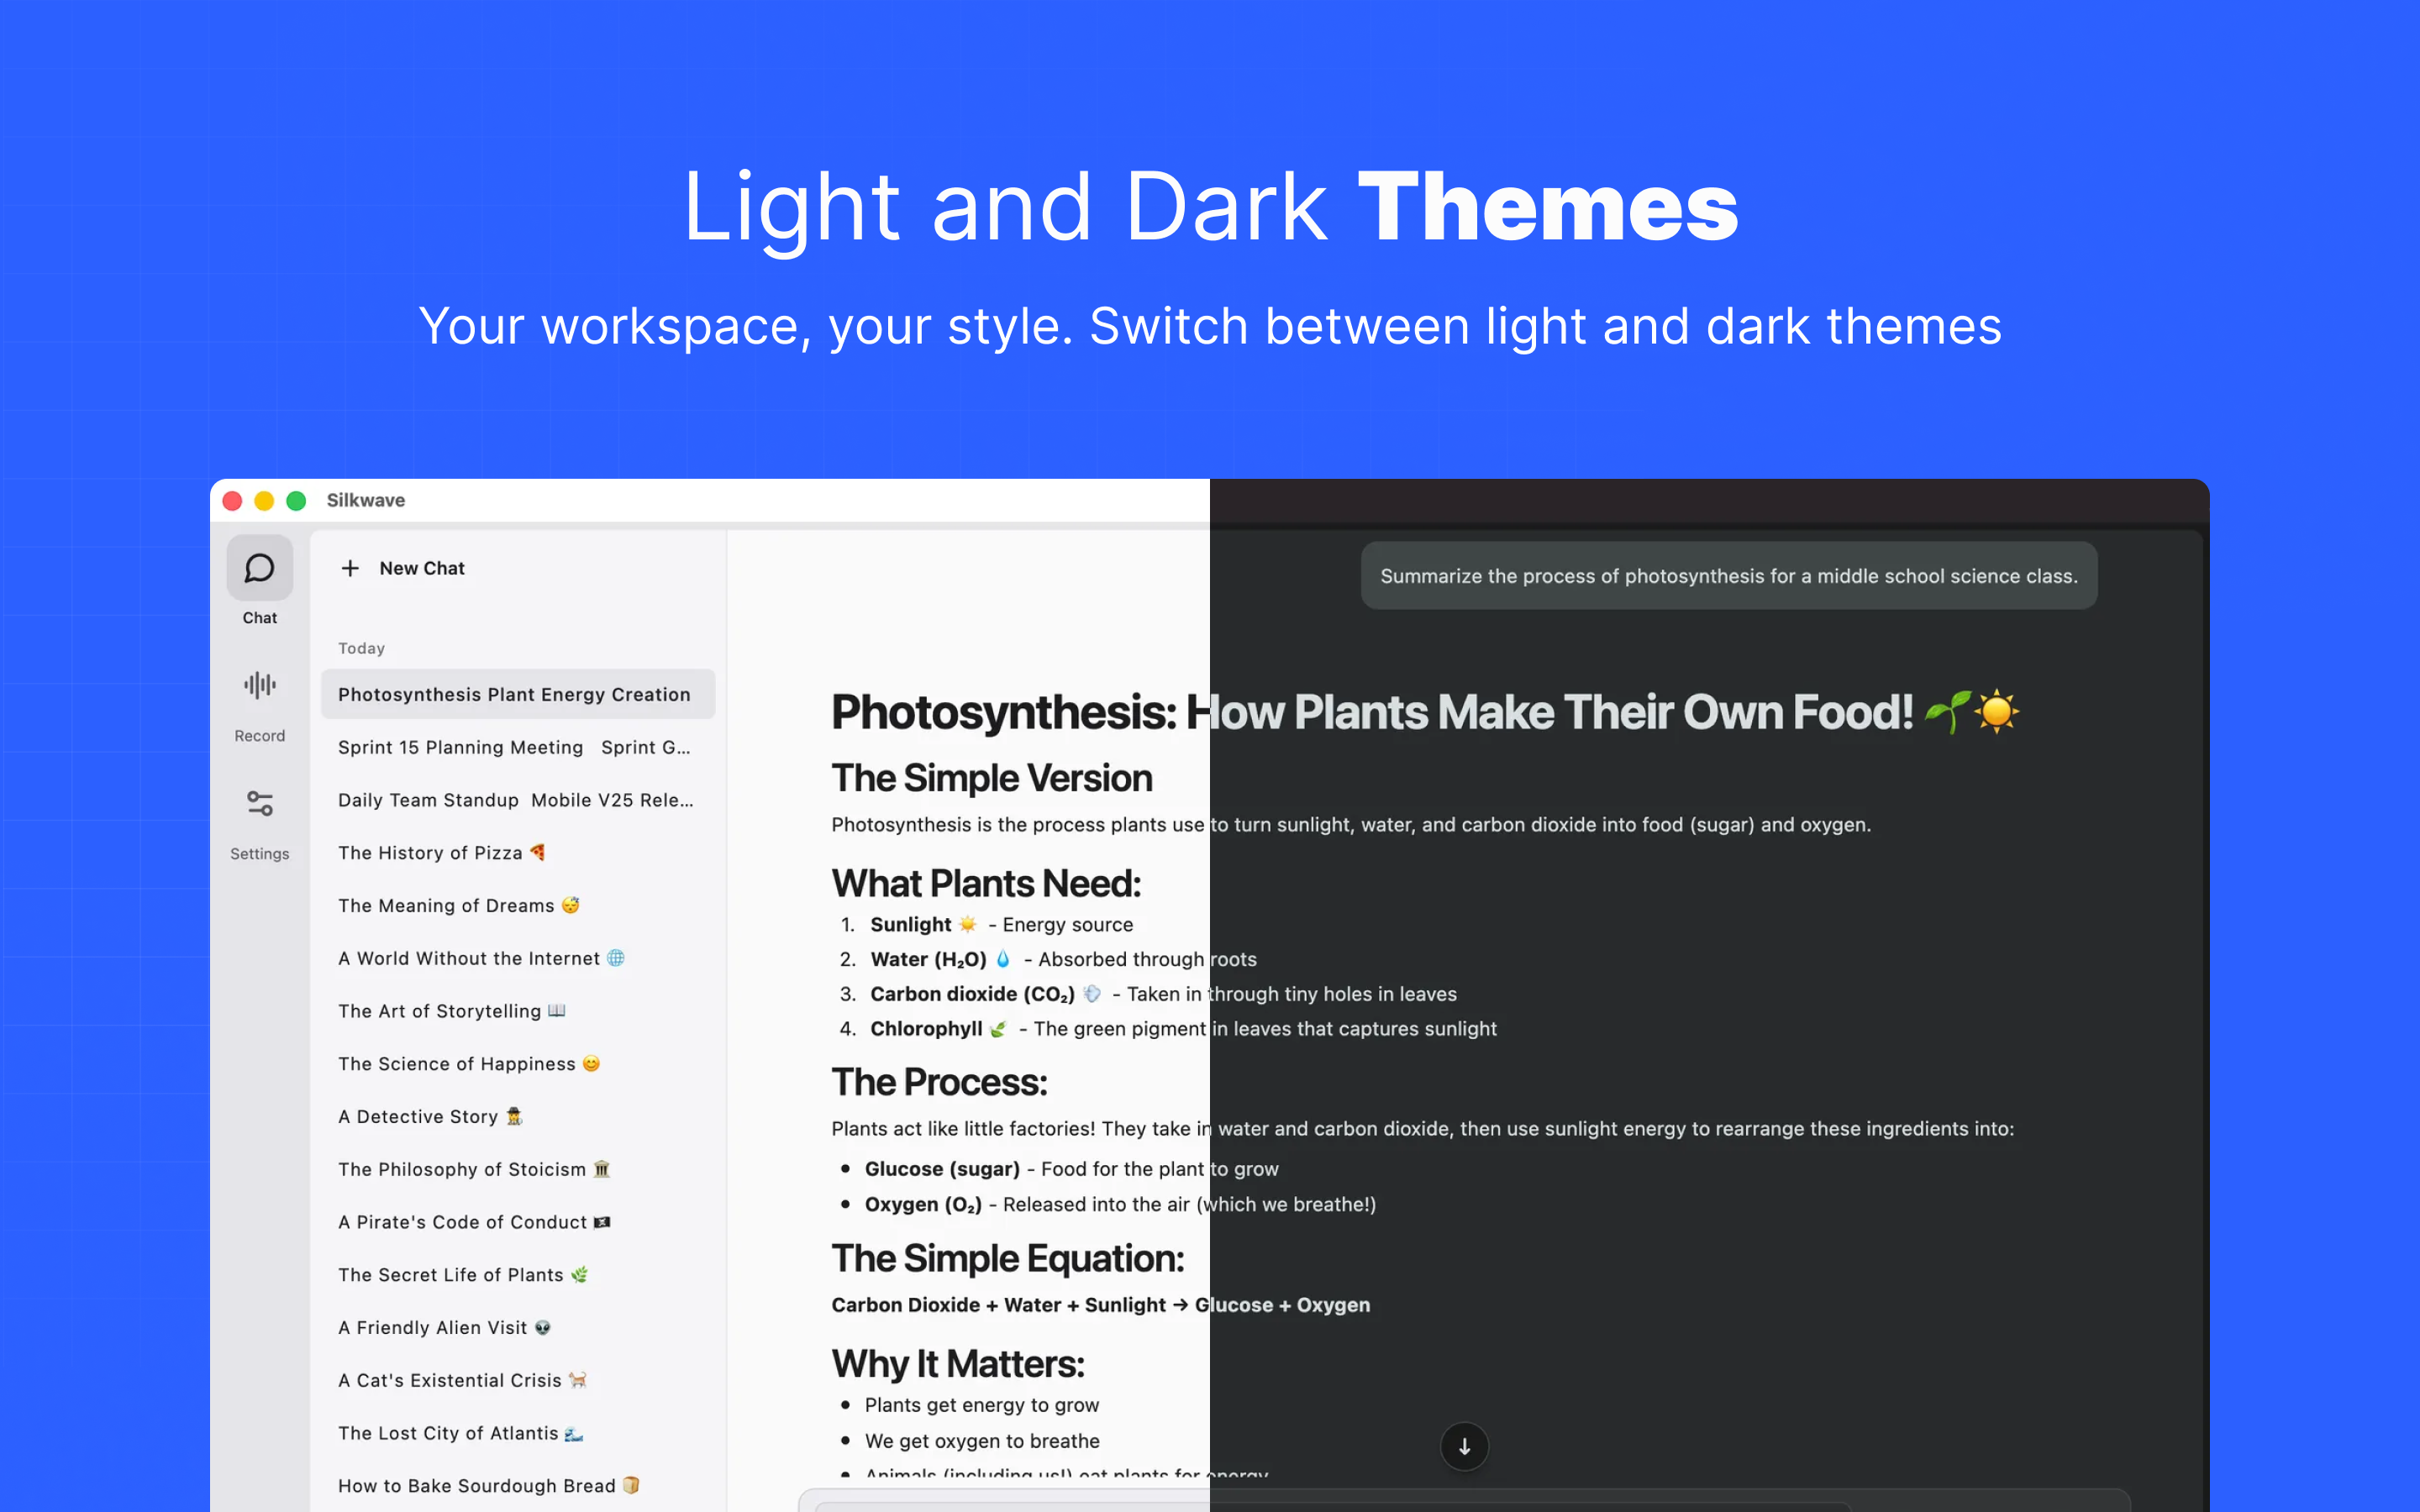2420x1512 pixels.
Task: Click the green fullscreen window button
Action: 296,500
